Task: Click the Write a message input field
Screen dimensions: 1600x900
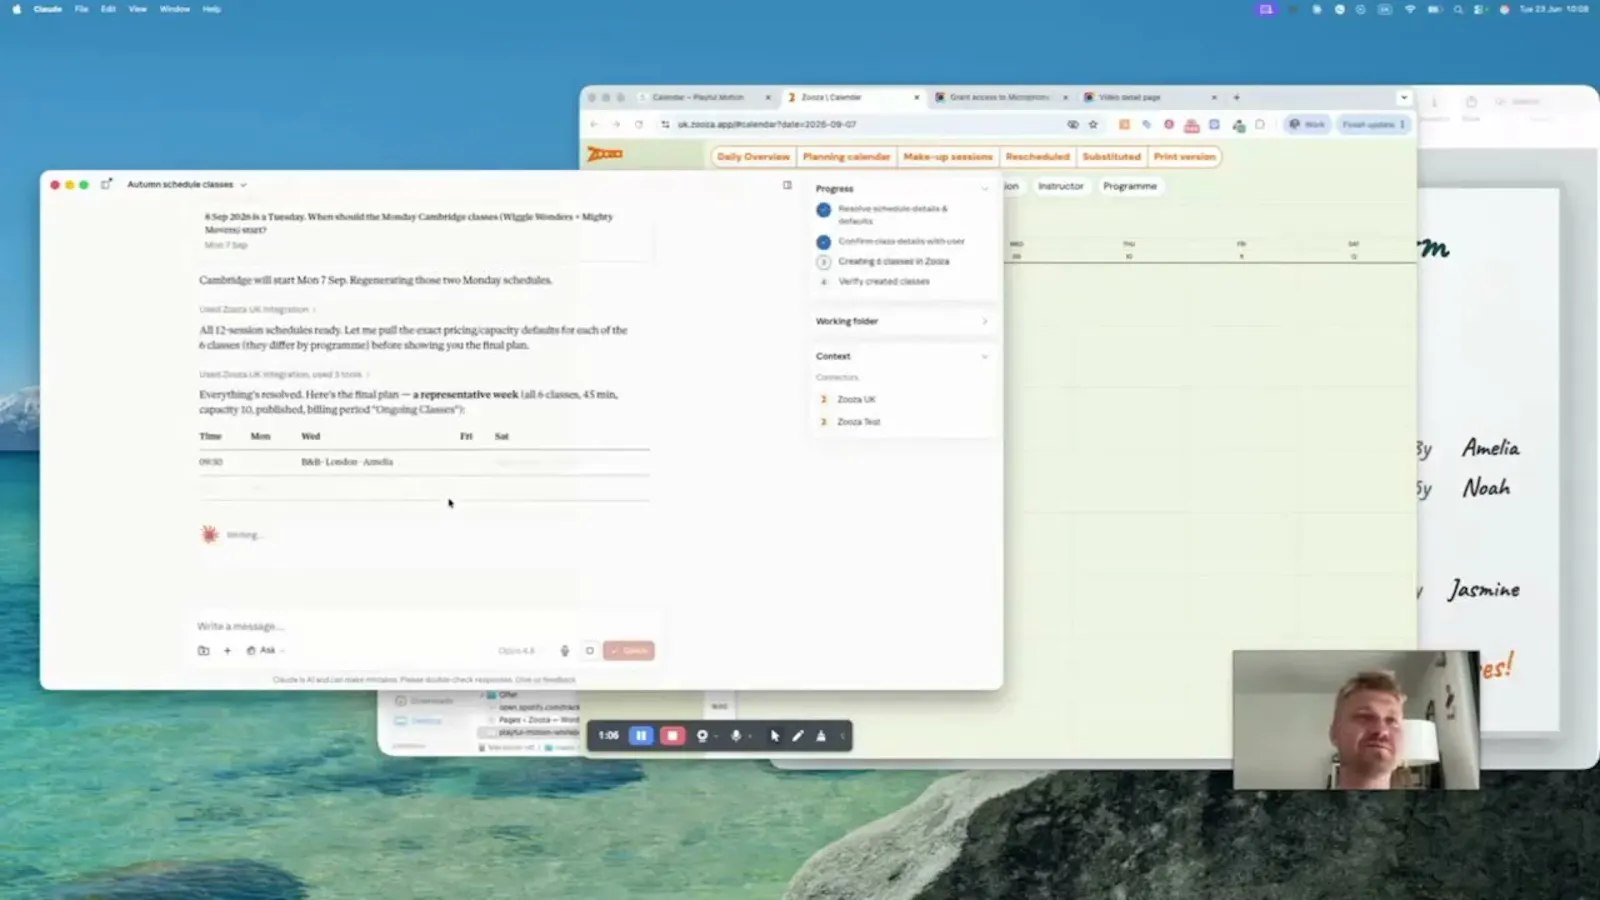Action: pos(420,626)
